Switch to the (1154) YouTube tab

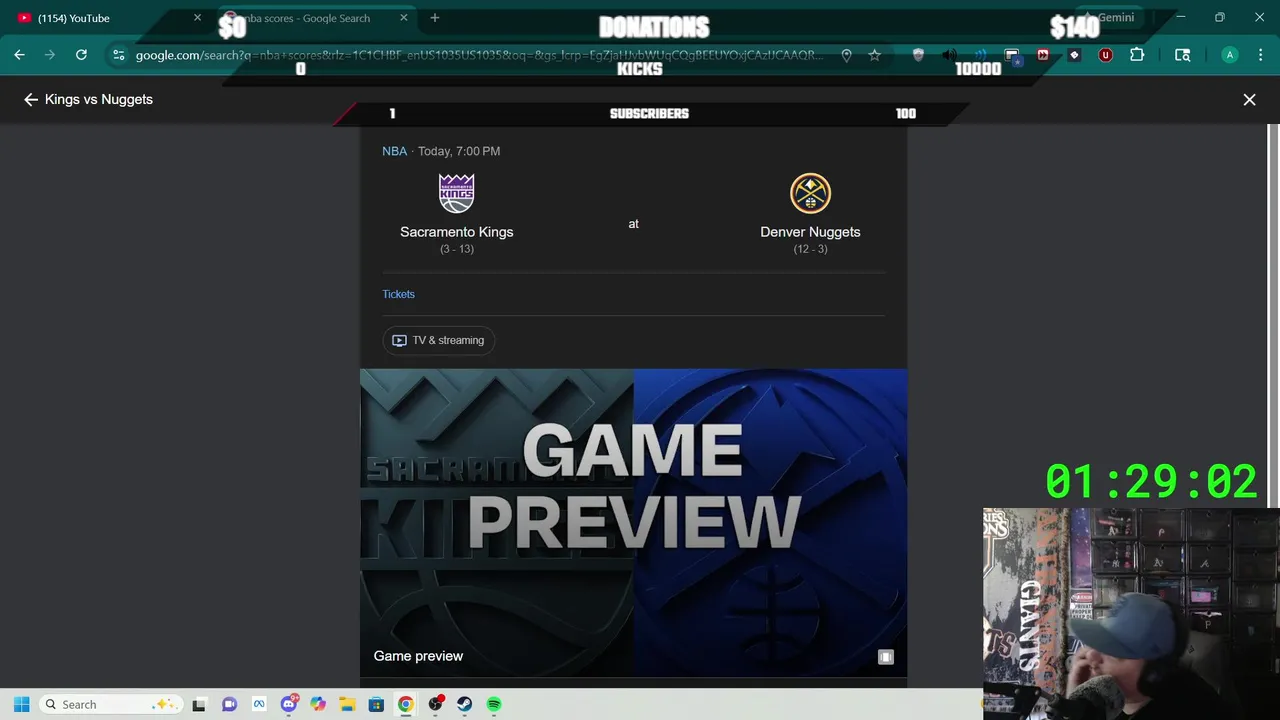click(110, 18)
